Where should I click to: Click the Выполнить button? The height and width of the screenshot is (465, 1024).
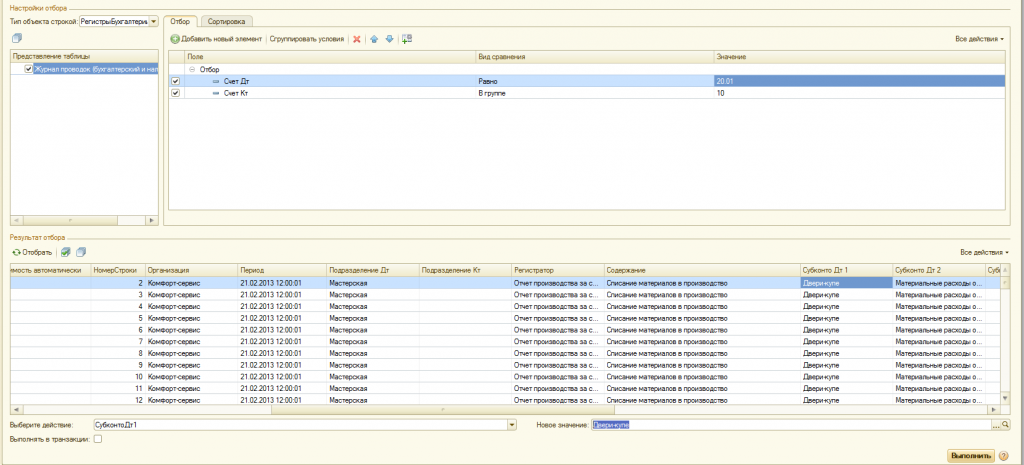970,456
